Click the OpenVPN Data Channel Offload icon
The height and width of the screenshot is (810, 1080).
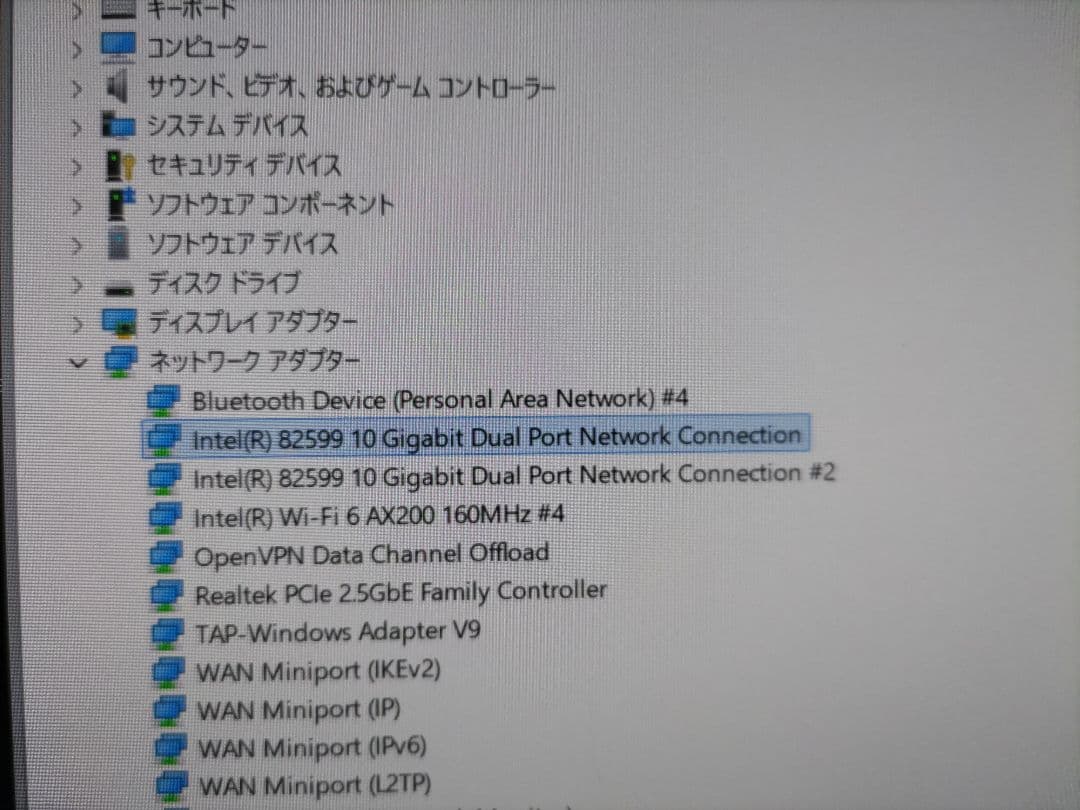click(x=167, y=557)
